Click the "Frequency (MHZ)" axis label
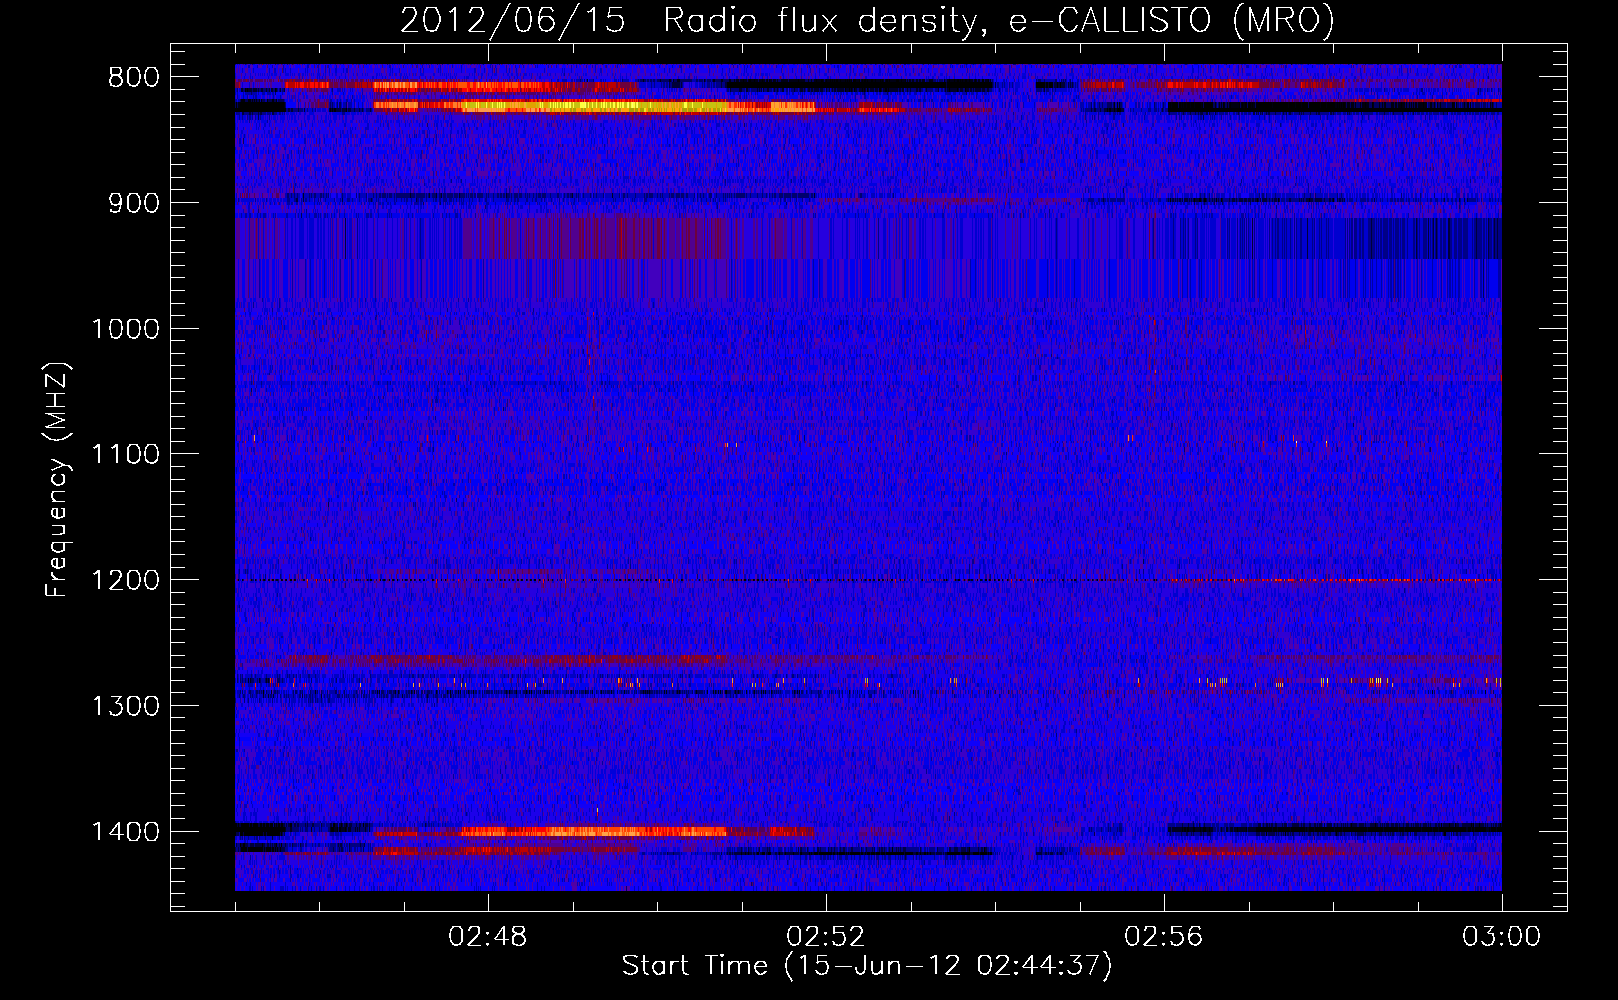Screen dimensions: 1618x1000 click(58, 480)
